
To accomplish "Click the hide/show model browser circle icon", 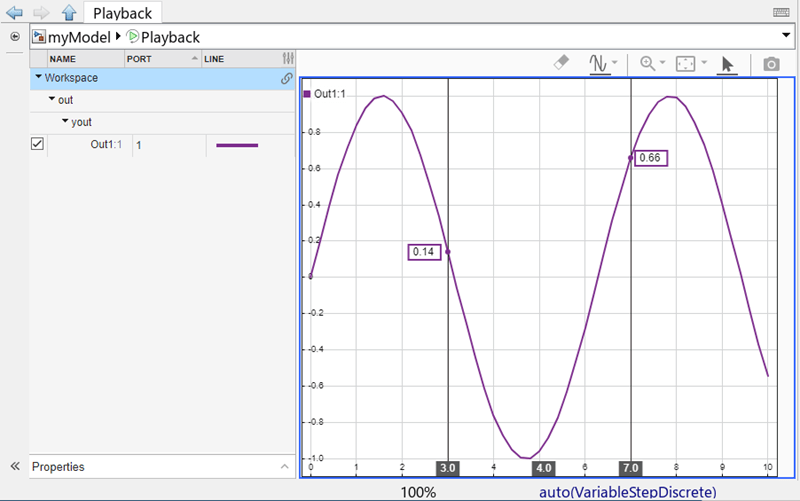I will pos(15,36).
